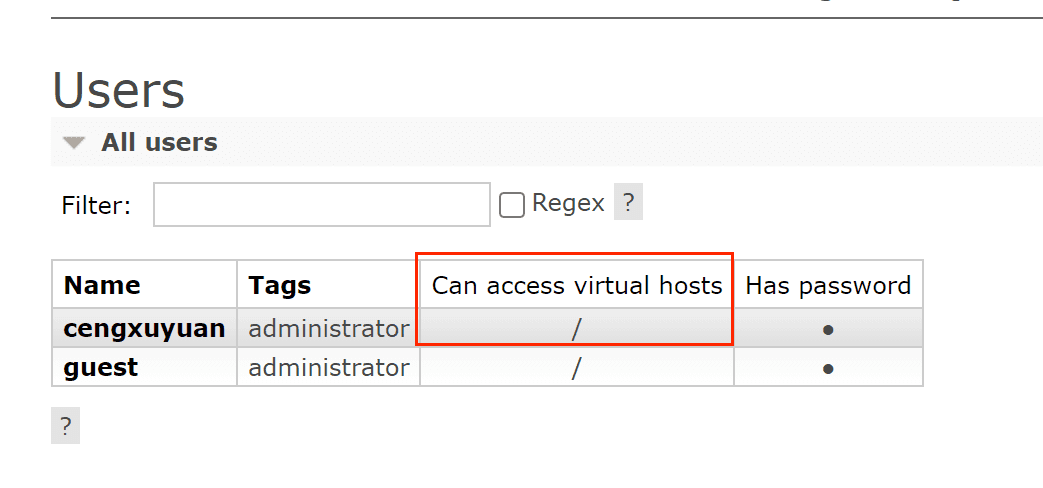The image size is (1043, 488).
Task: Open the help icon next to Regex
Action: coord(628,203)
